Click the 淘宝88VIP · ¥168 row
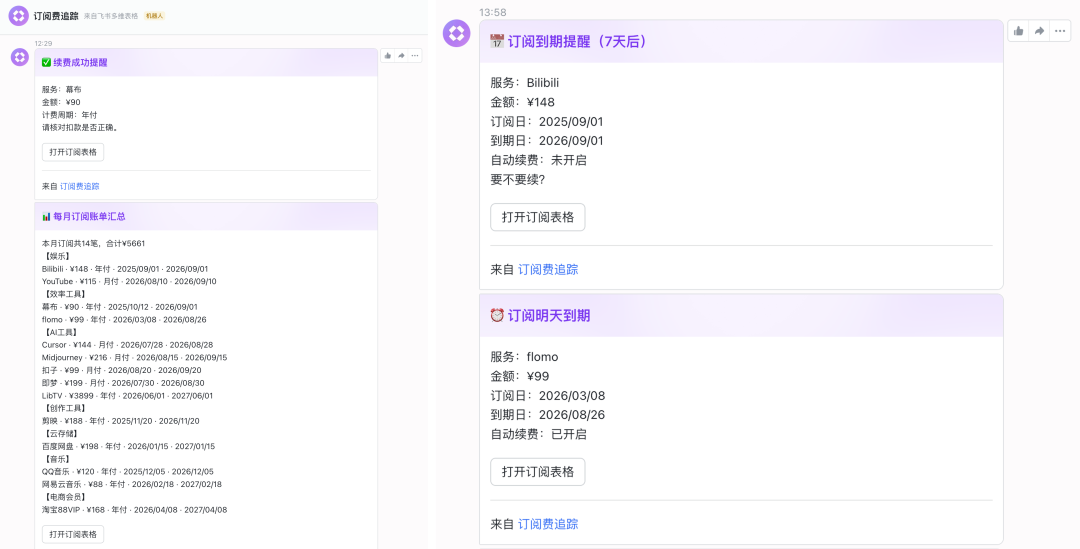 [134, 510]
